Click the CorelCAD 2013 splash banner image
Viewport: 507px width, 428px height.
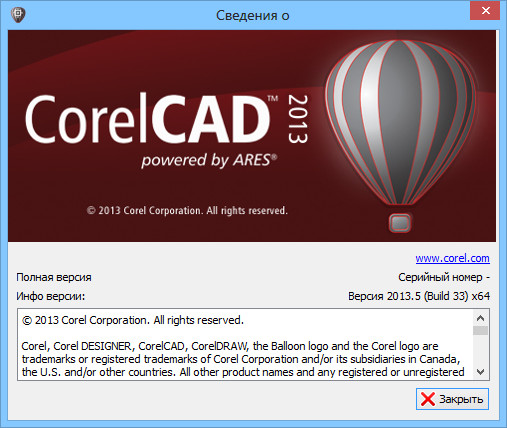coord(252,136)
